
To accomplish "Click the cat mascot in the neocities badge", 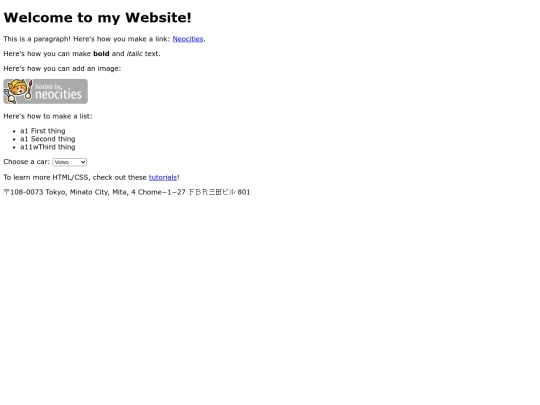I will pyautogui.click(x=18, y=91).
